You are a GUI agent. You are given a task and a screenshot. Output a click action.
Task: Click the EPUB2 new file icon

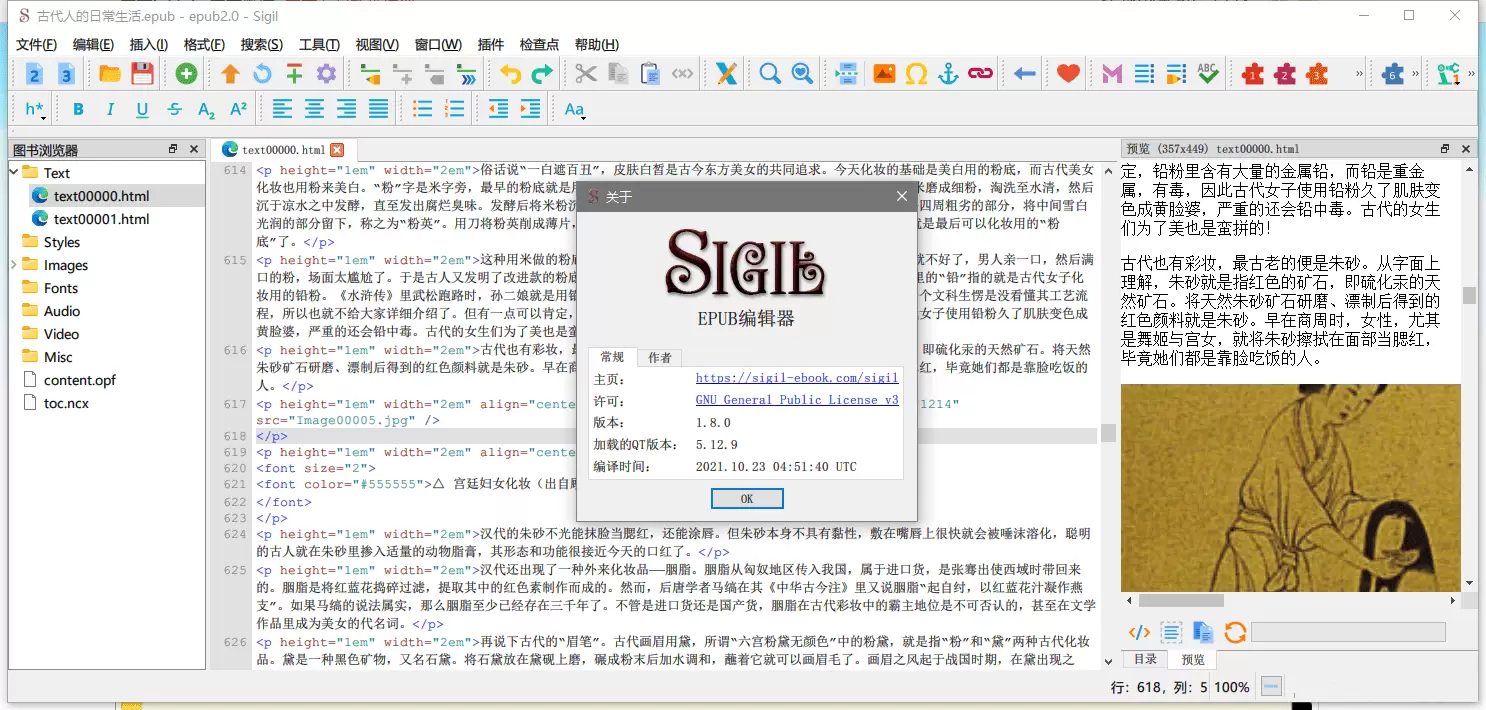coord(35,73)
